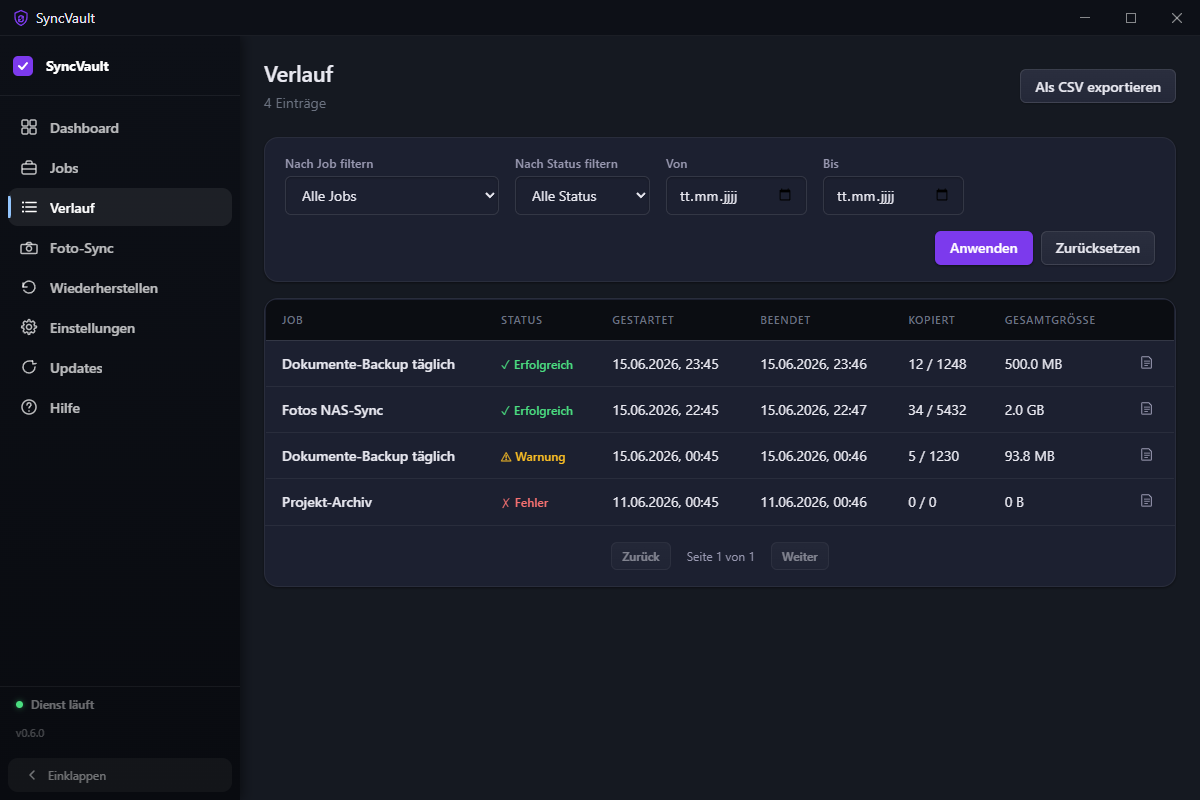This screenshot has height=800, width=1200.
Task: Click the Hilfe question mark icon
Action: 29,408
